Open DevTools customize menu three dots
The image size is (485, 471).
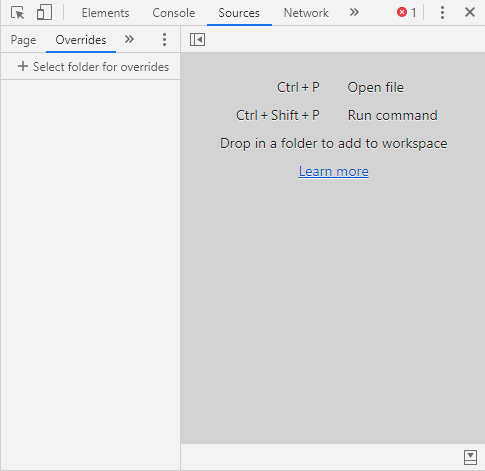[442, 13]
